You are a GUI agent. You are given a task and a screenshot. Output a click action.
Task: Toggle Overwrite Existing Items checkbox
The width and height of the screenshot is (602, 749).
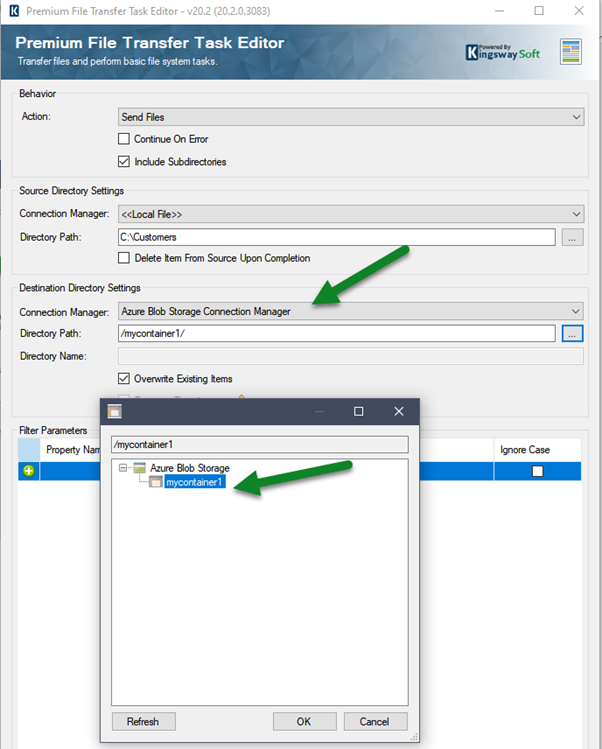[124, 379]
